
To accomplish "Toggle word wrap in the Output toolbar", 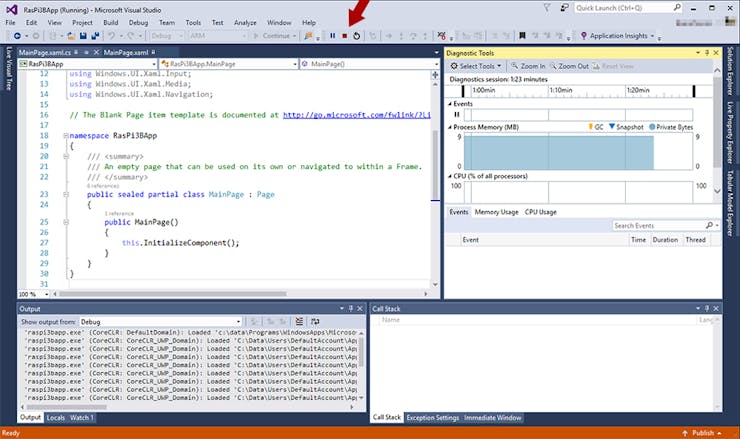I will (x=315, y=321).
